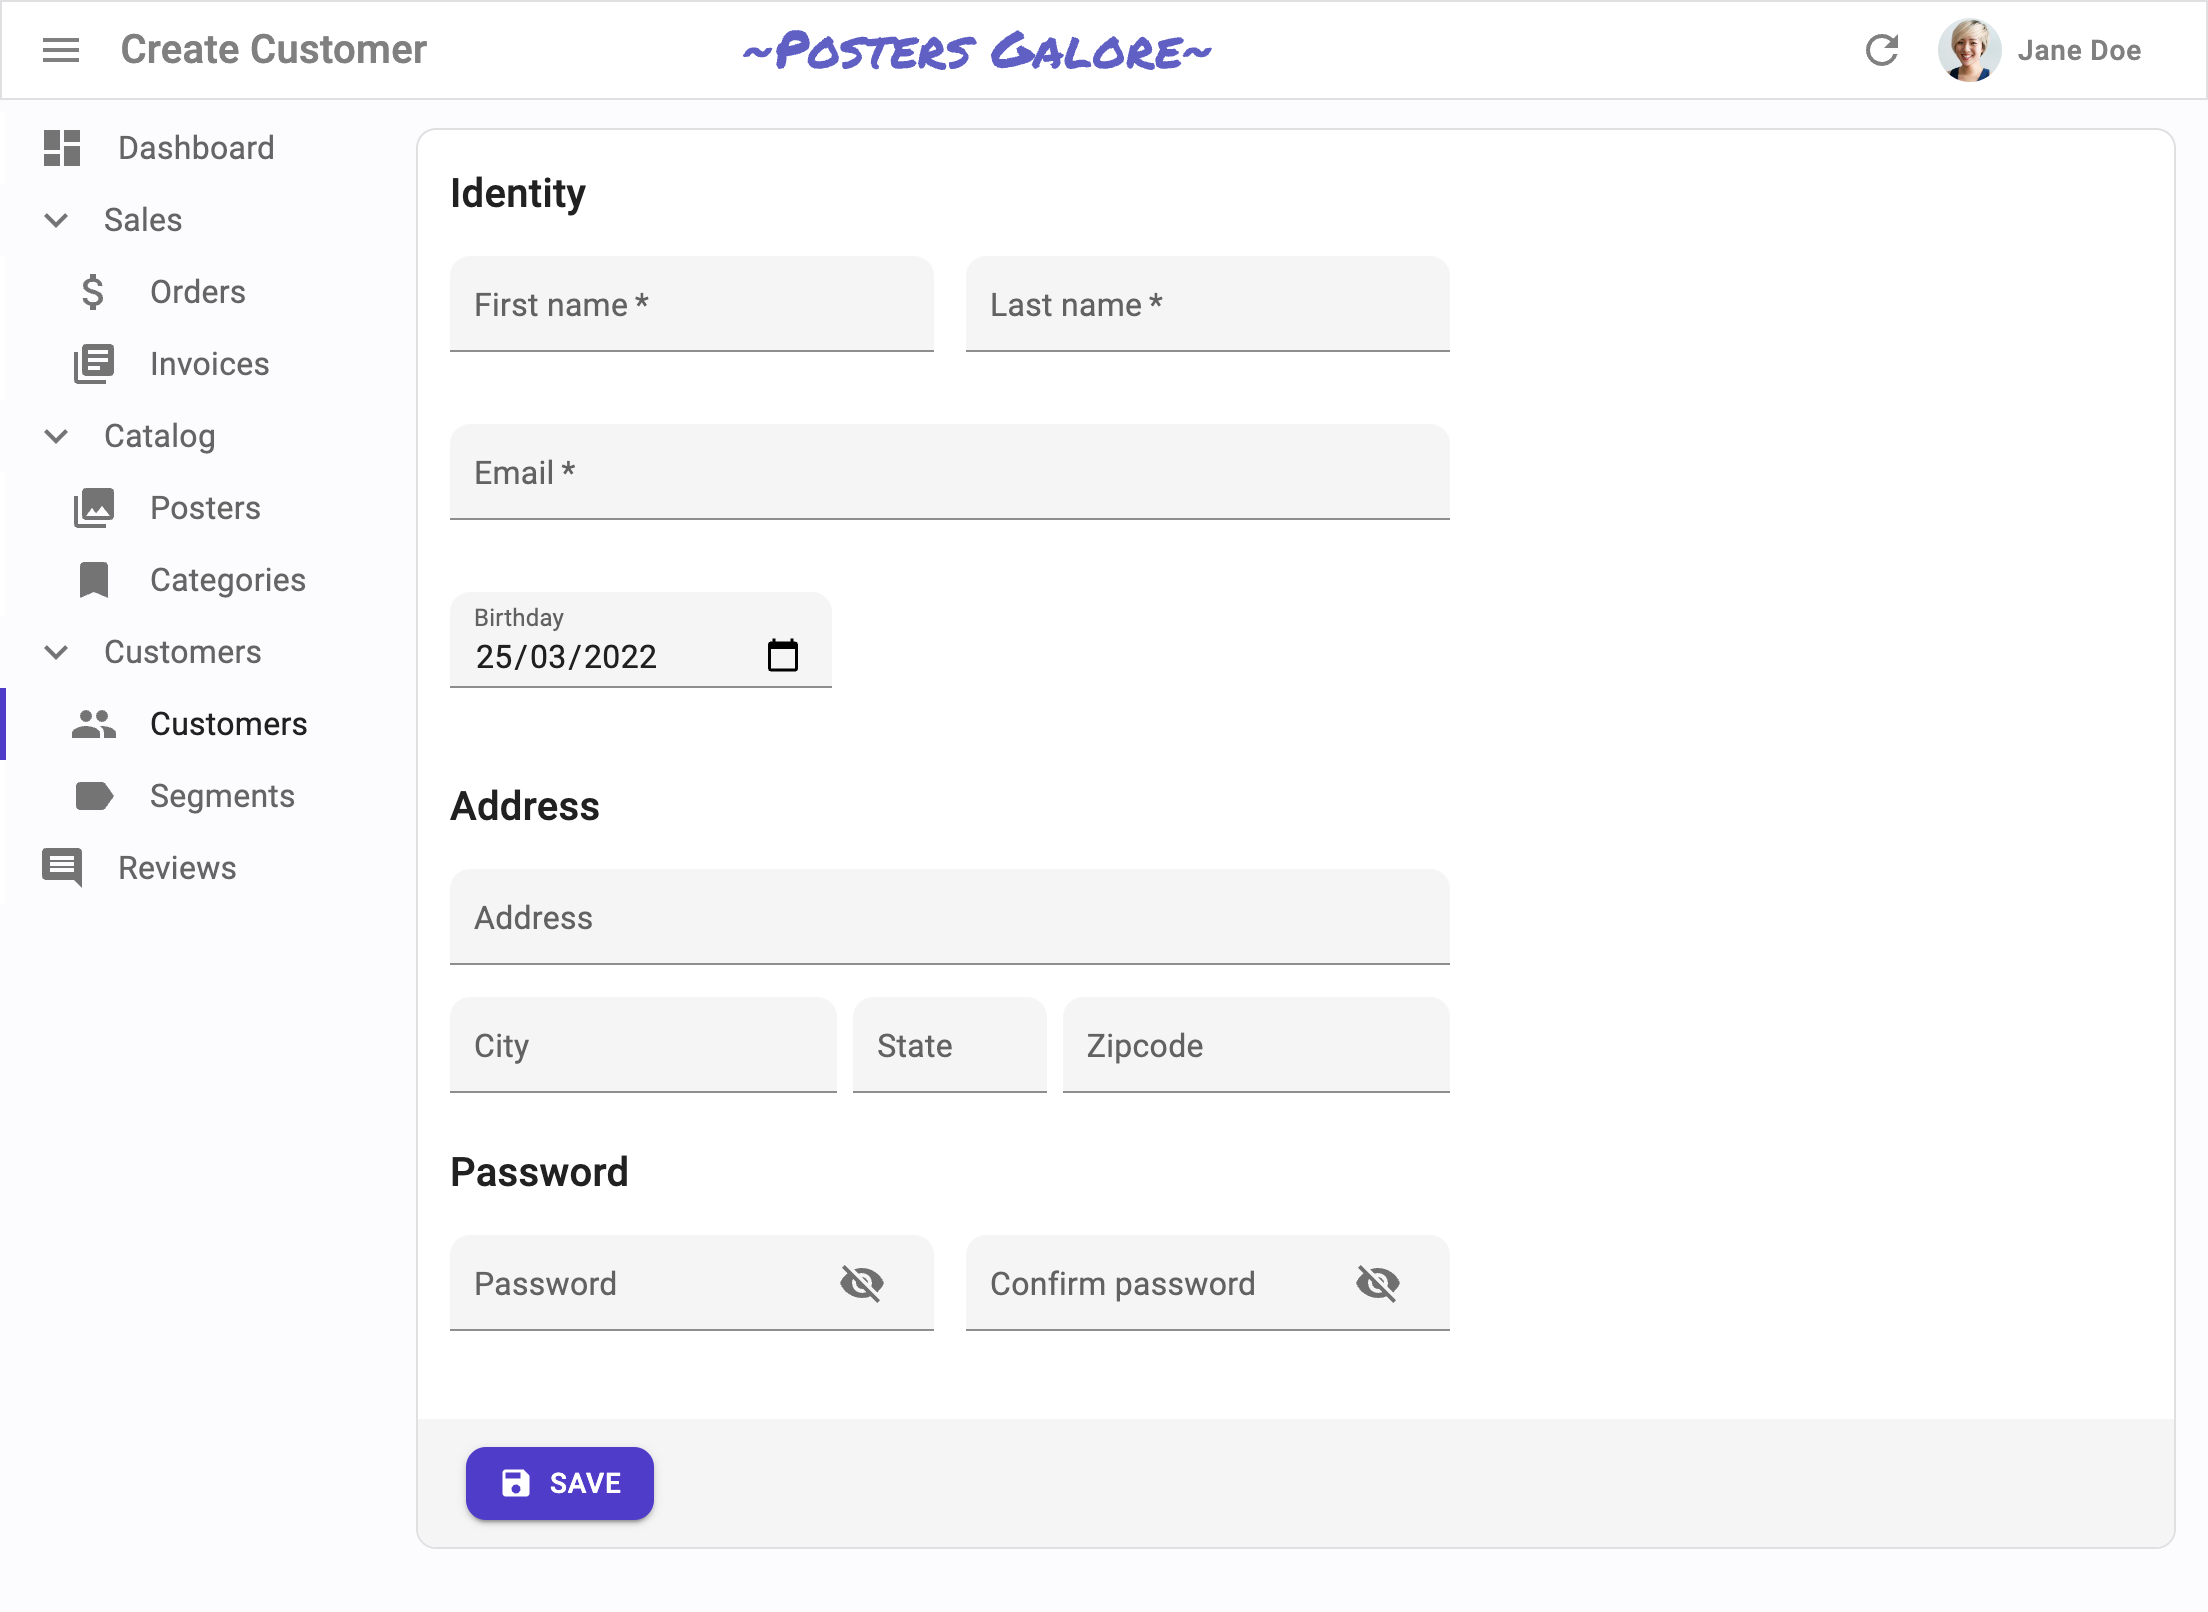The height and width of the screenshot is (1612, 2208).
Task: Select the Categories bookmark icon
Action: (93, 579)
